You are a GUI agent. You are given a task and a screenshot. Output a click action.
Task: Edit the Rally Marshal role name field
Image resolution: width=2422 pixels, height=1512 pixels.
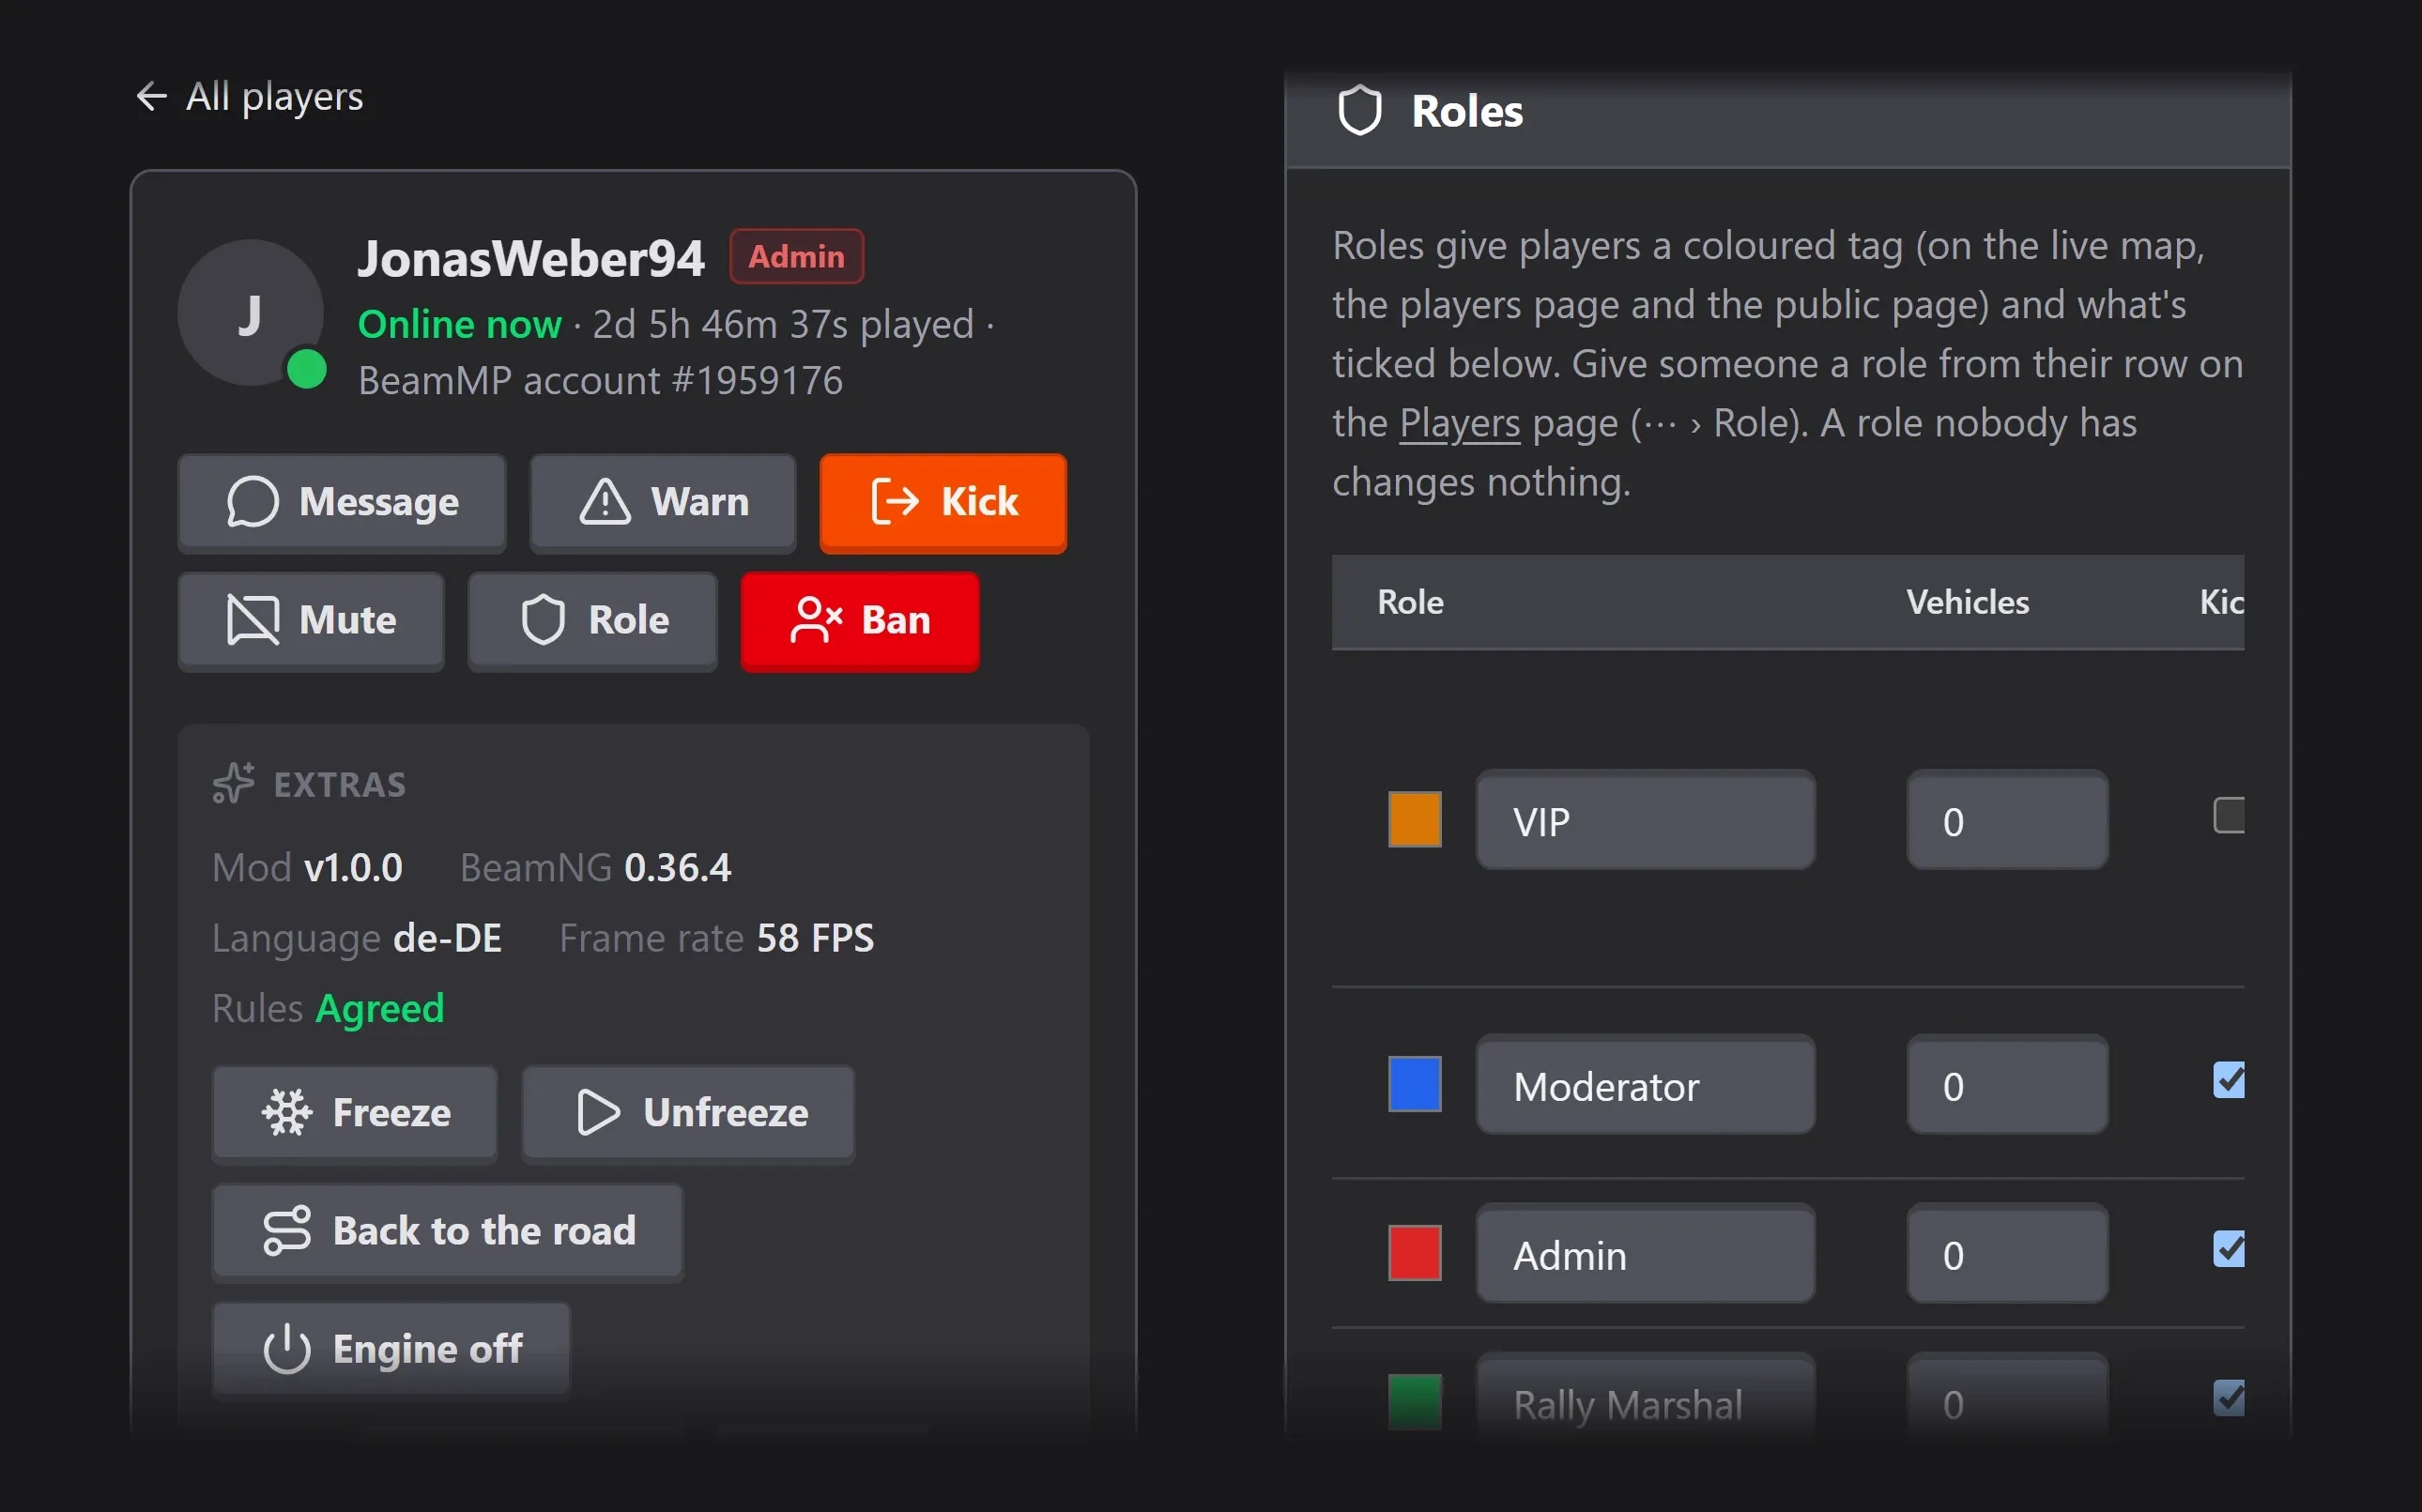tap(1646, 1397)
